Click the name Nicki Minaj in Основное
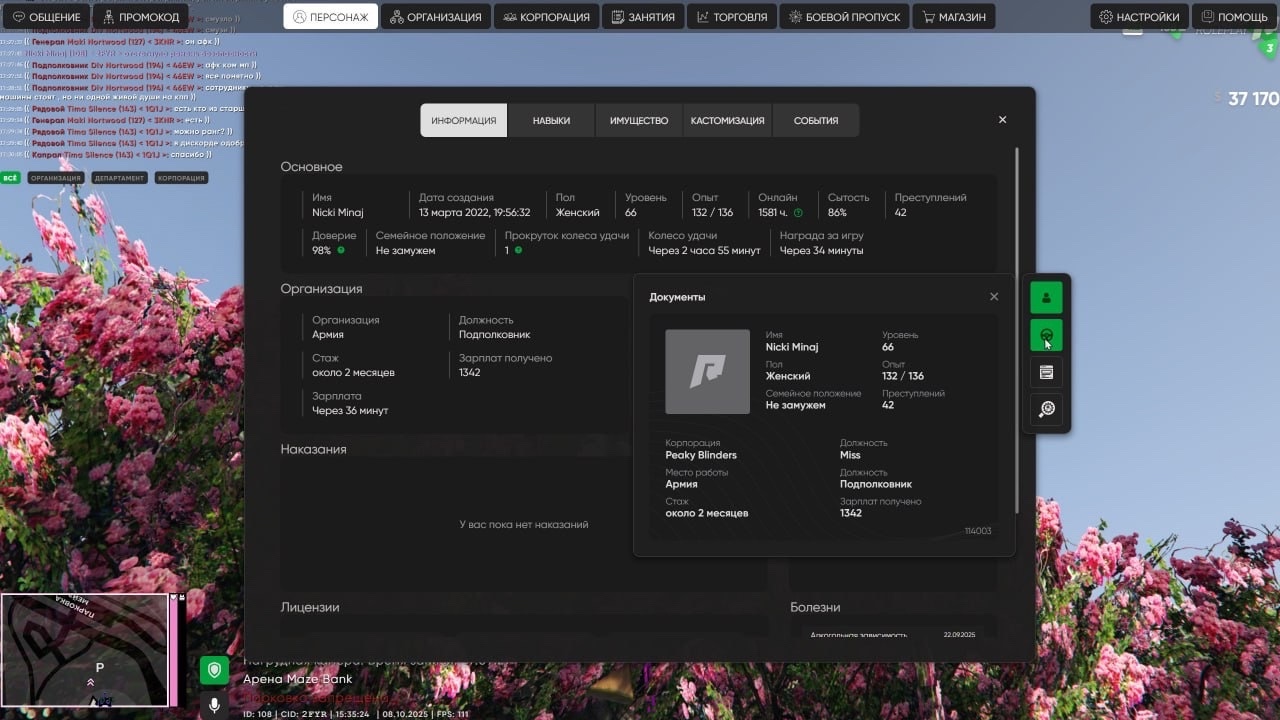Image resolution: width=1280 pixels, height=720 pixels. point(338,213)
